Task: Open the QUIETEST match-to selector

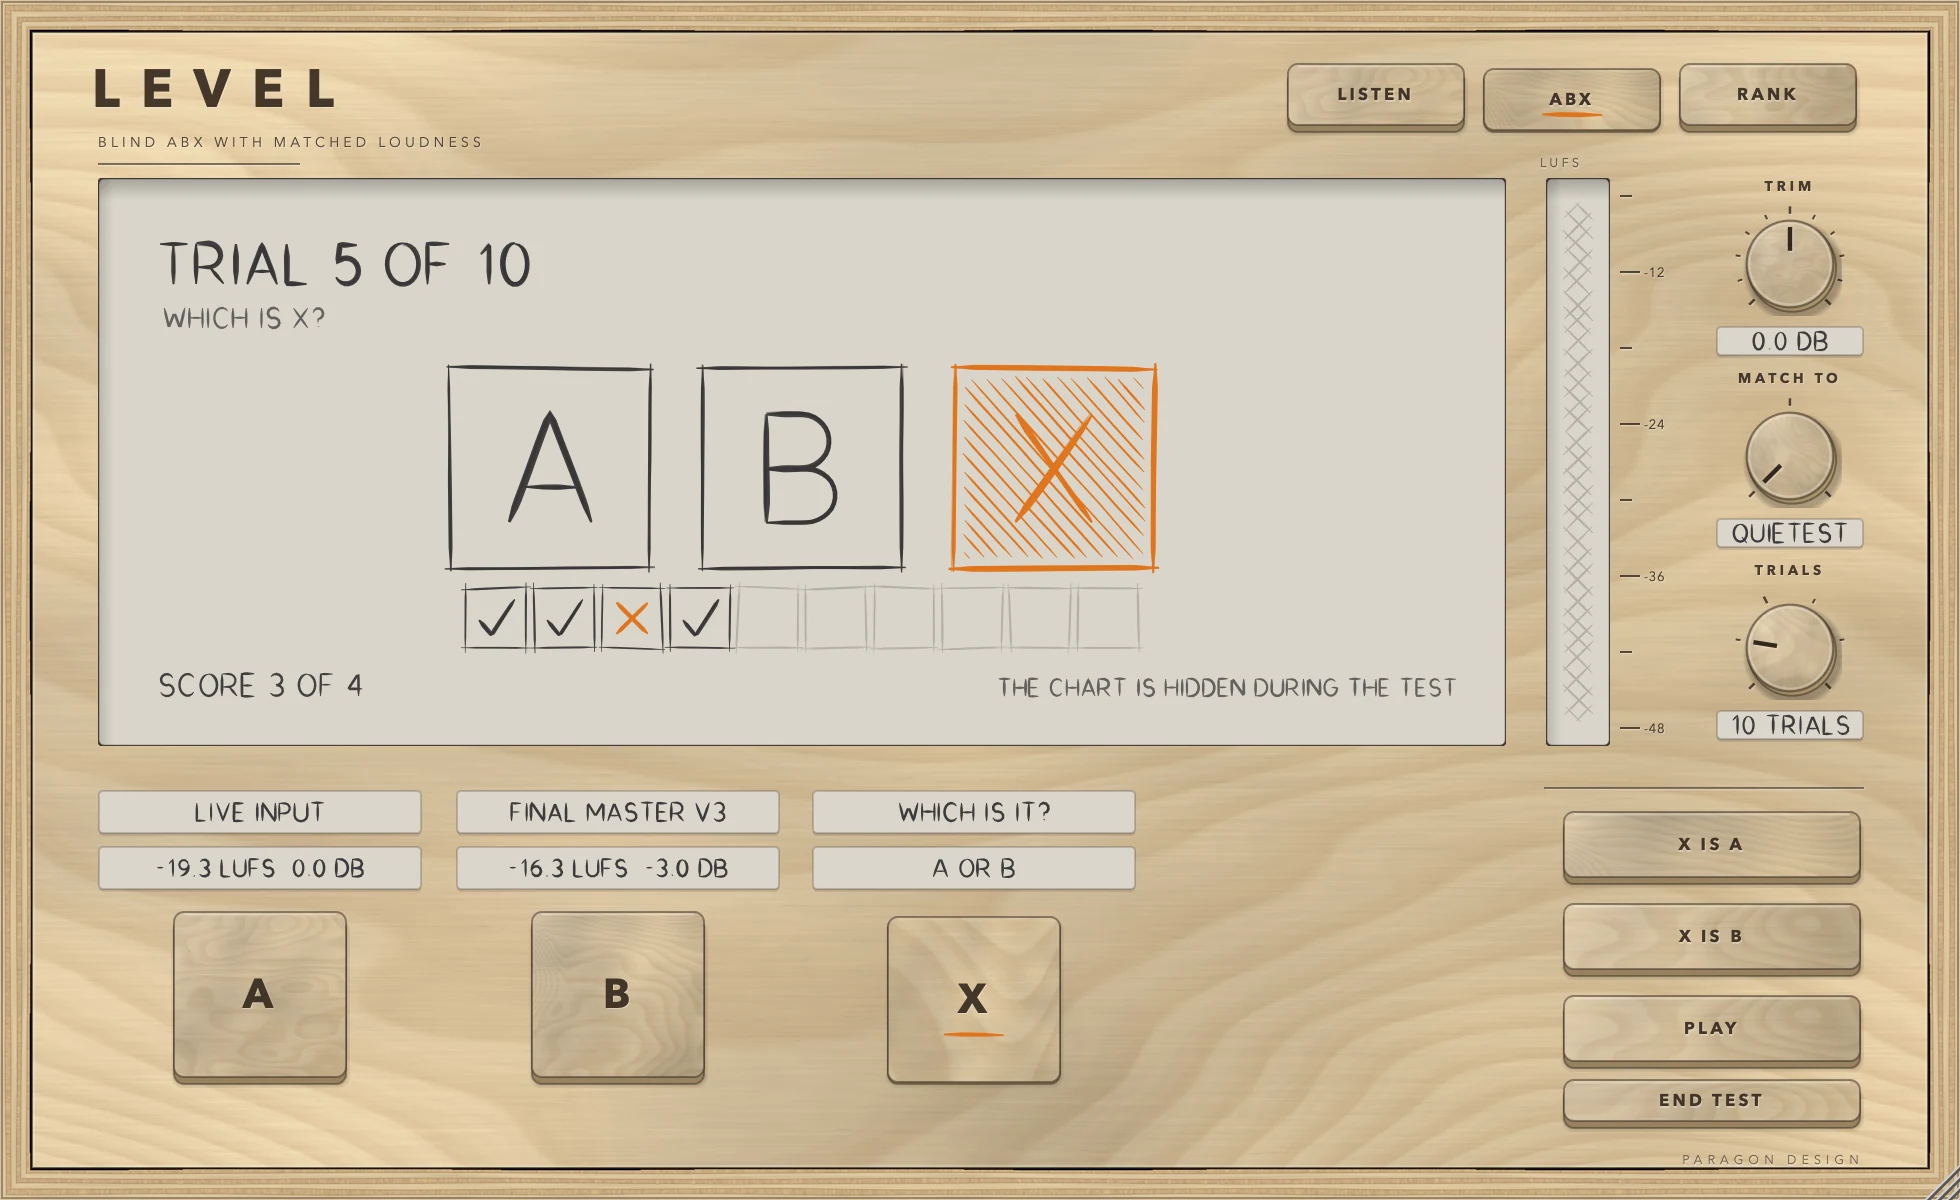Action: (x=1789, y=533)
